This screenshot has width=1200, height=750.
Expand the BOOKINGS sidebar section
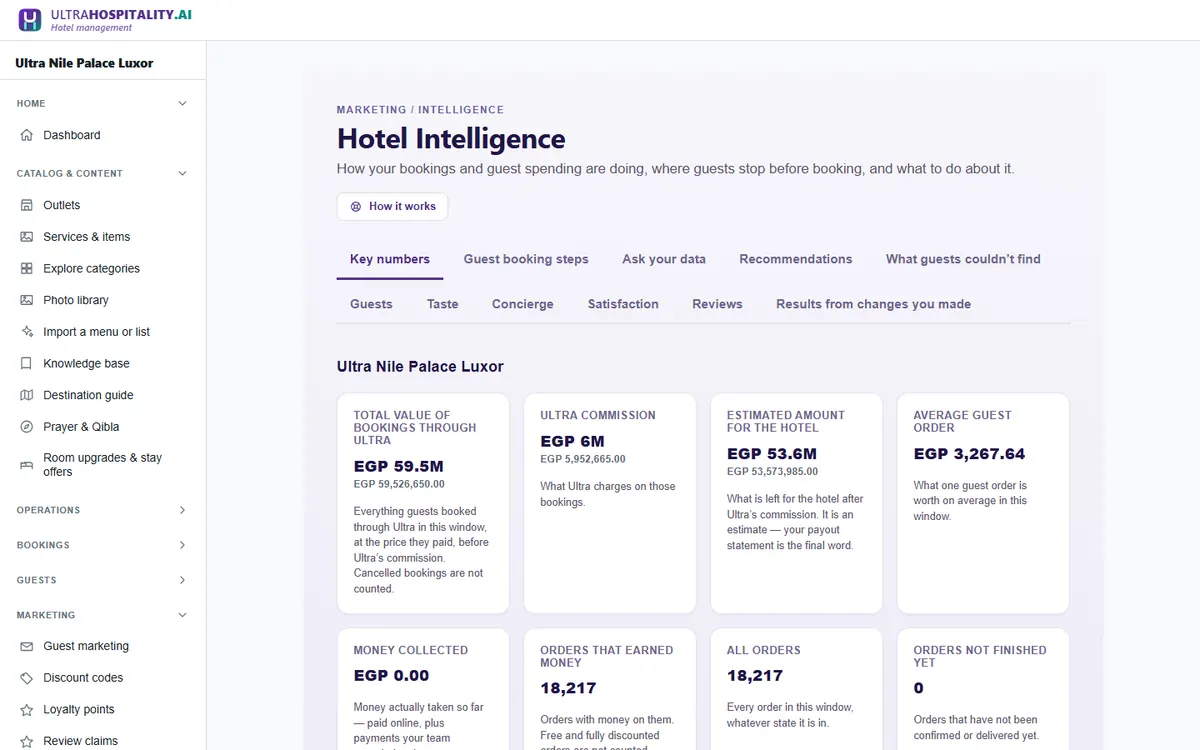pyautogui.click(x=182, y=545)
